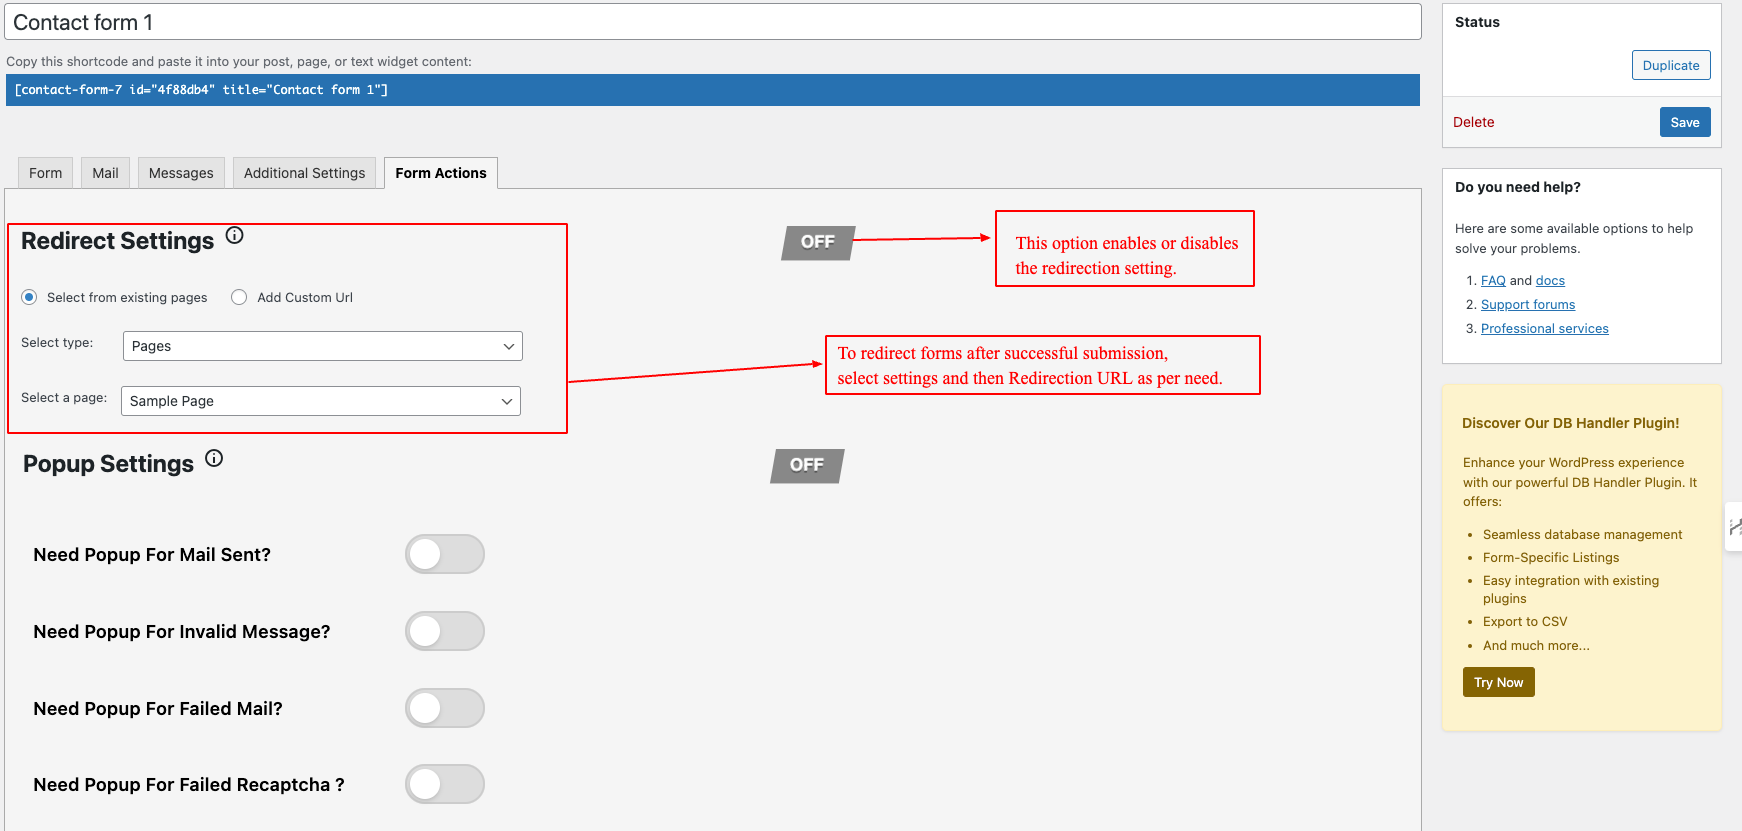Open the Additional Settings tab
Viewport: 1742px width, 831px height.
305,173
